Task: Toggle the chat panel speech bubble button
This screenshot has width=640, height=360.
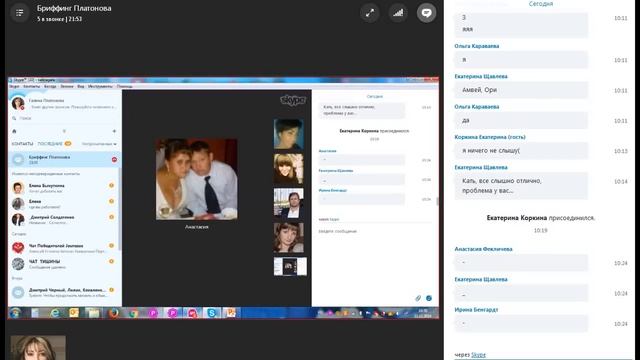Action: 426,13
